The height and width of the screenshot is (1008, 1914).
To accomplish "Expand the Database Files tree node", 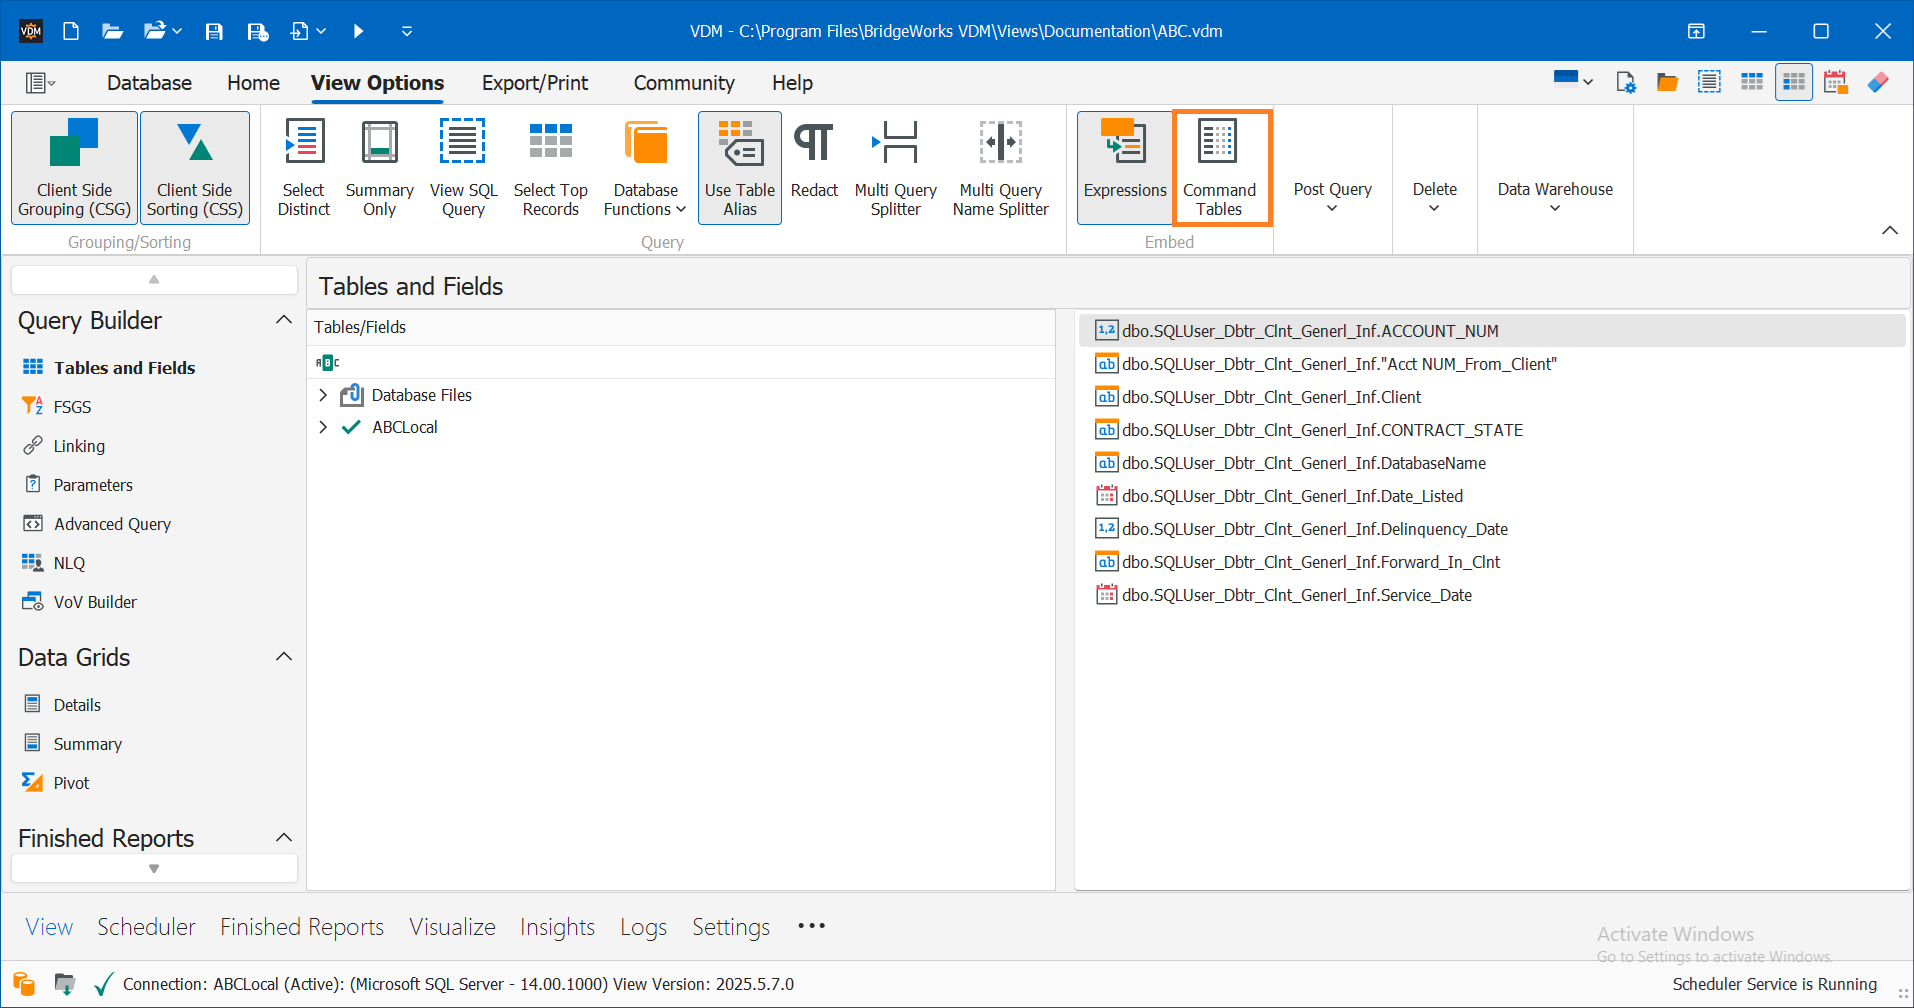I will tap(322, 395).
